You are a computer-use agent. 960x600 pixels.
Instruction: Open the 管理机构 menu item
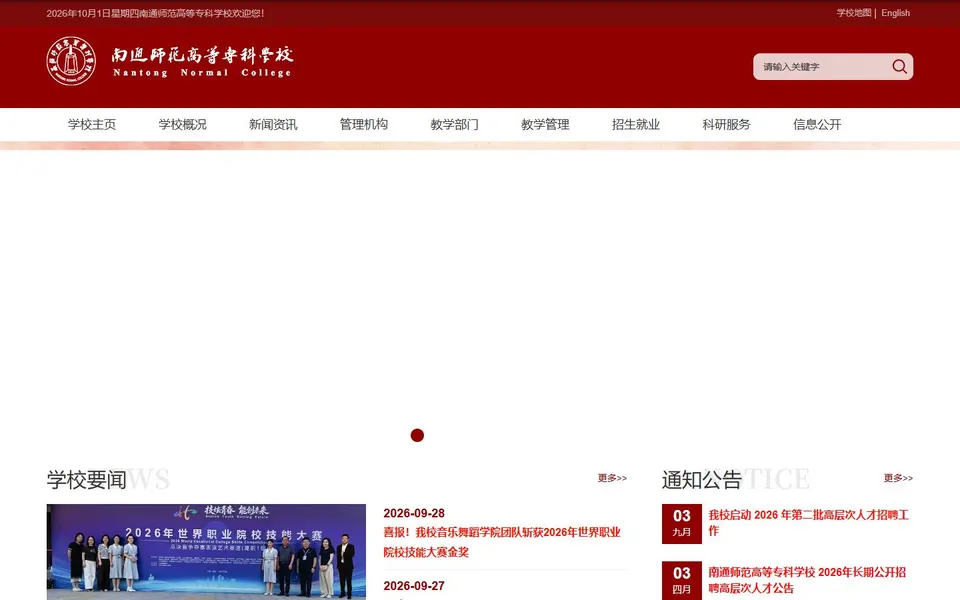click(x=364, y=124)
